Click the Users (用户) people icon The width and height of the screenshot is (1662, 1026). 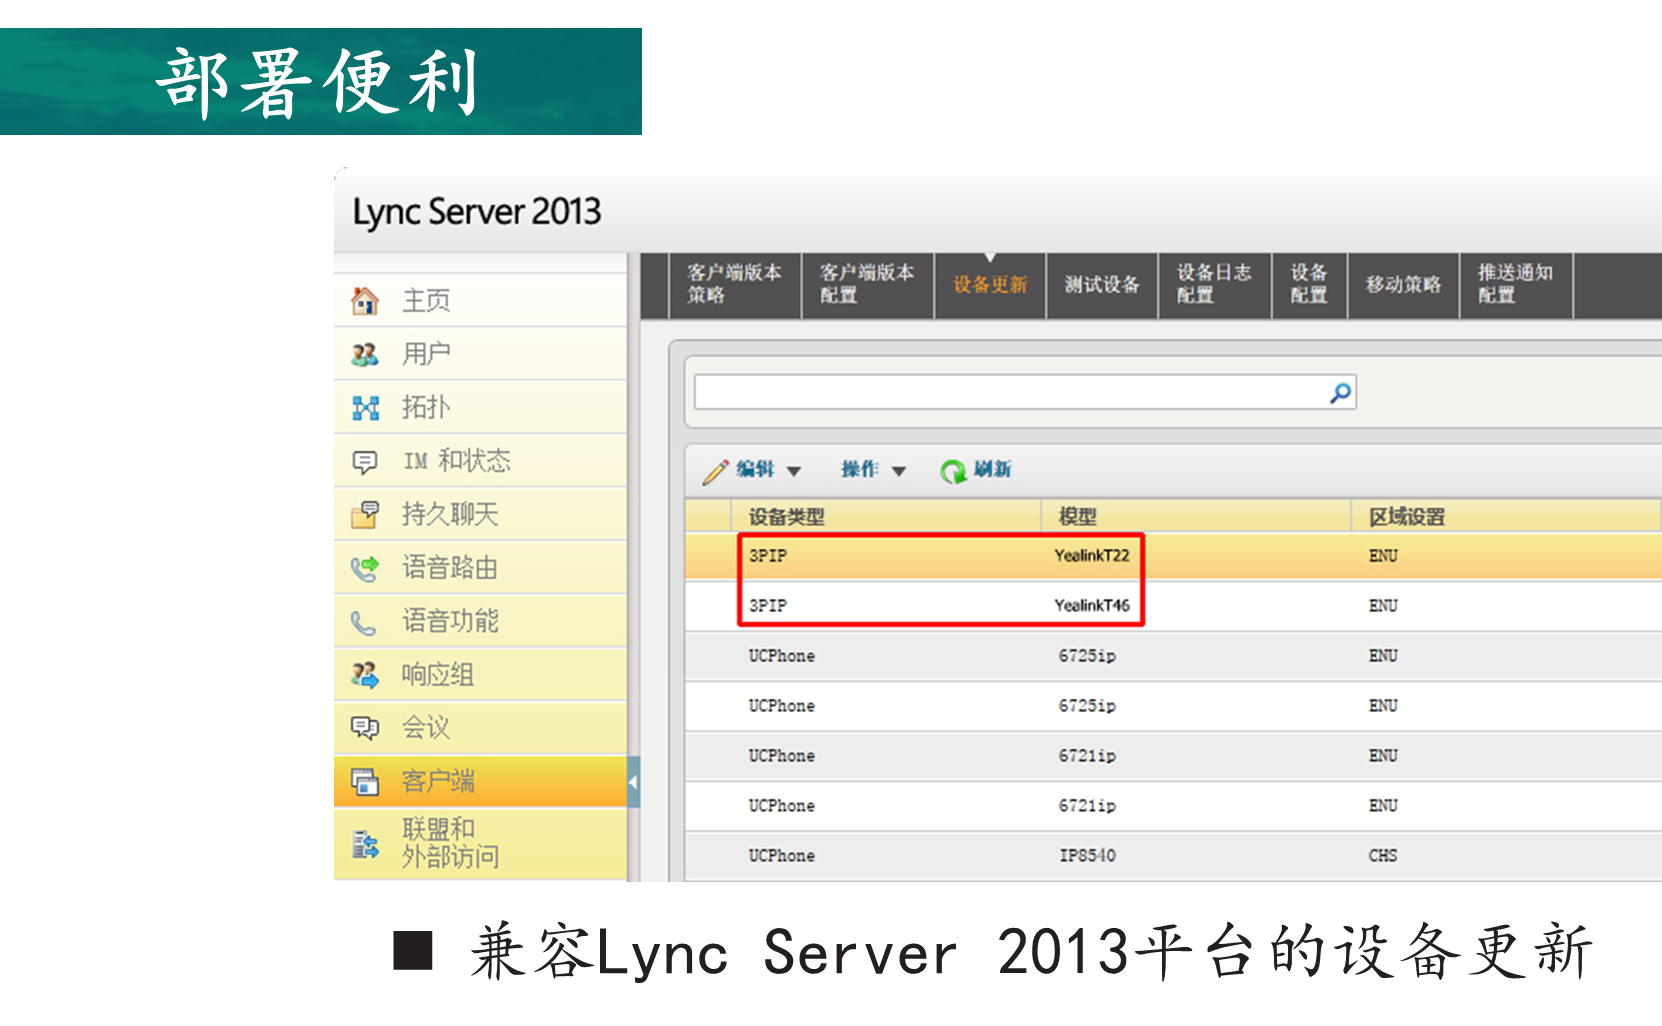[x=365, y=354]
